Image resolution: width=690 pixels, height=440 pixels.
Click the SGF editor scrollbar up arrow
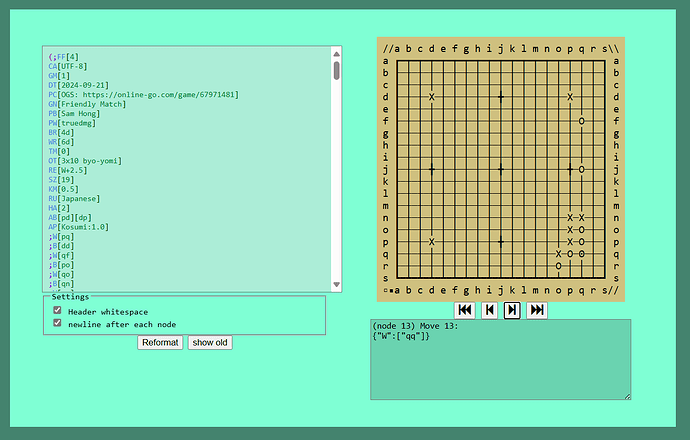(337, 54)
